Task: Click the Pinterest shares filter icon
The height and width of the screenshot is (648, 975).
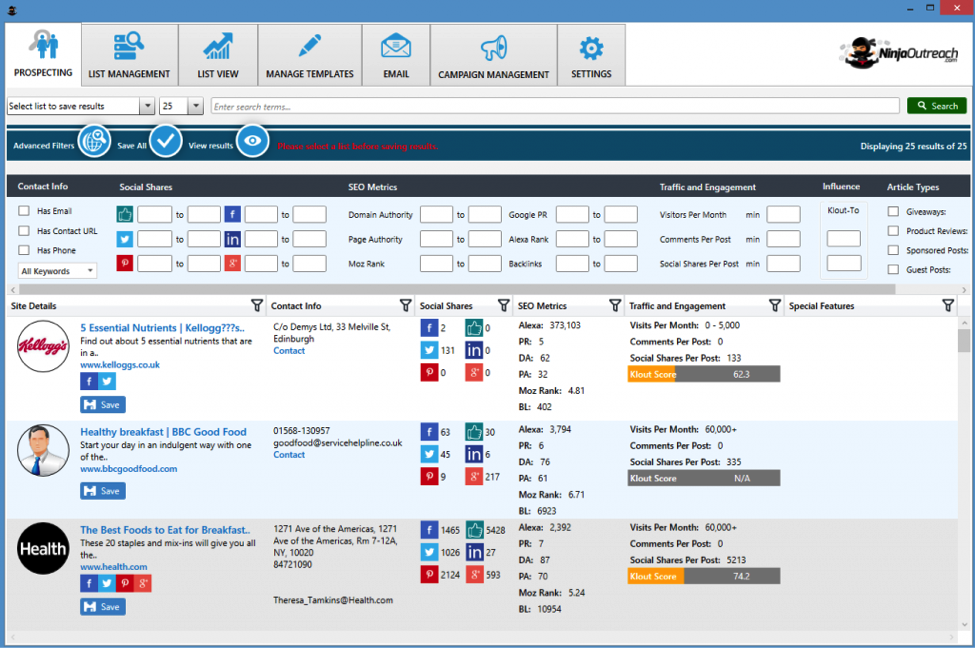Action: pyautogui.click(x=124, y=263)
